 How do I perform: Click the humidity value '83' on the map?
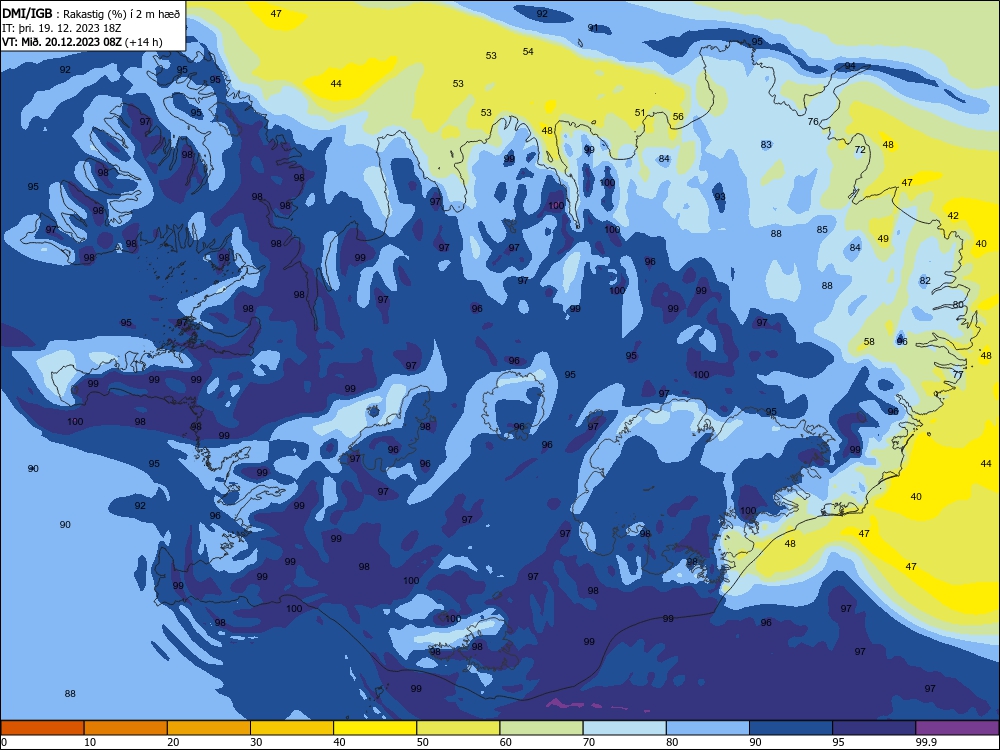point(766,145)
